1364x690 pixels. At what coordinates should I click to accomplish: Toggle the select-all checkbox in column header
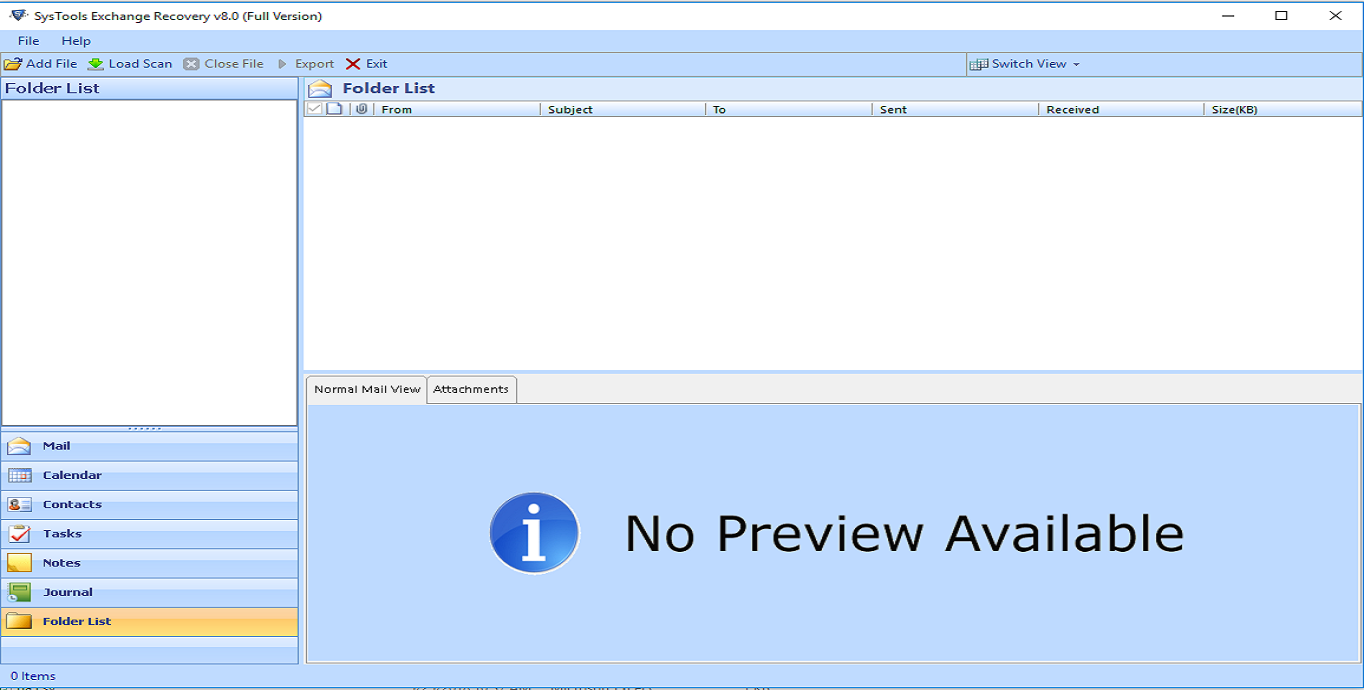[x=315, y=109]
